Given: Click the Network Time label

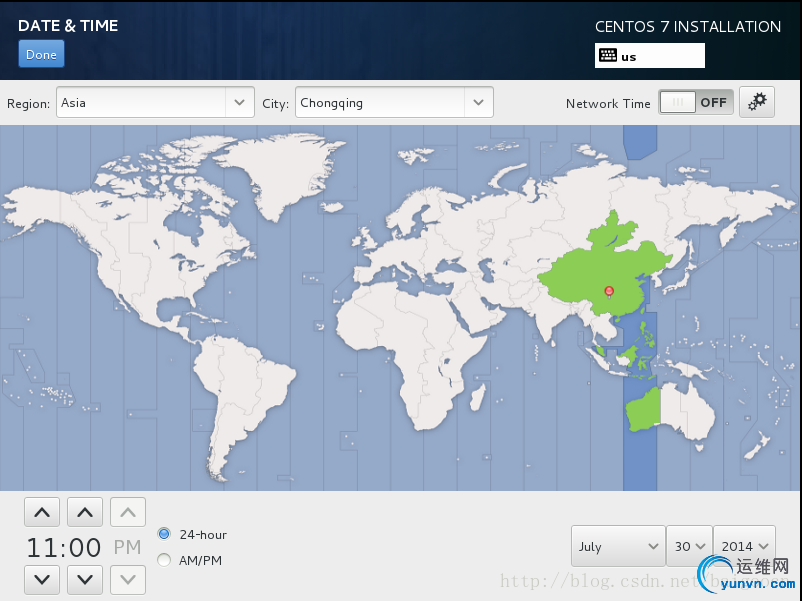Looking at the screenshot, I should click(608, 103).
